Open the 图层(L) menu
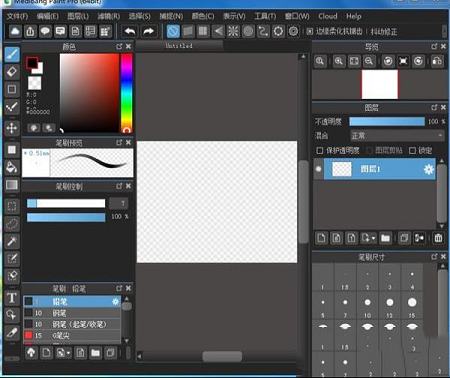 coord(78,16)
